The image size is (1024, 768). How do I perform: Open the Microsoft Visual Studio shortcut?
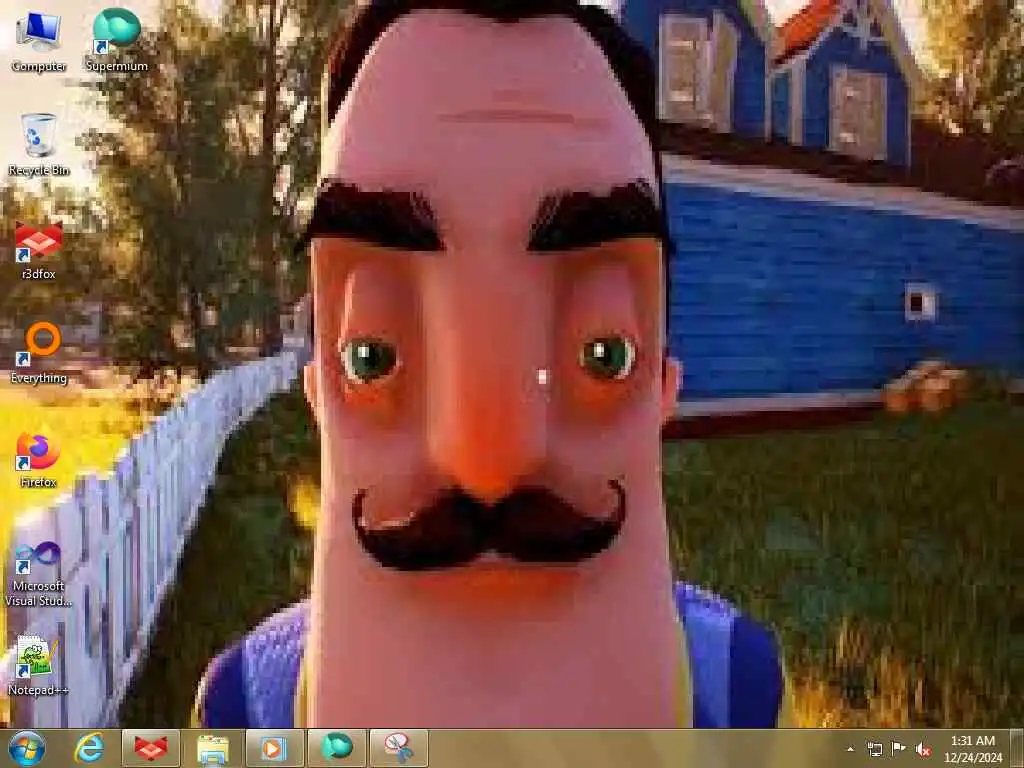pos(39,573)
